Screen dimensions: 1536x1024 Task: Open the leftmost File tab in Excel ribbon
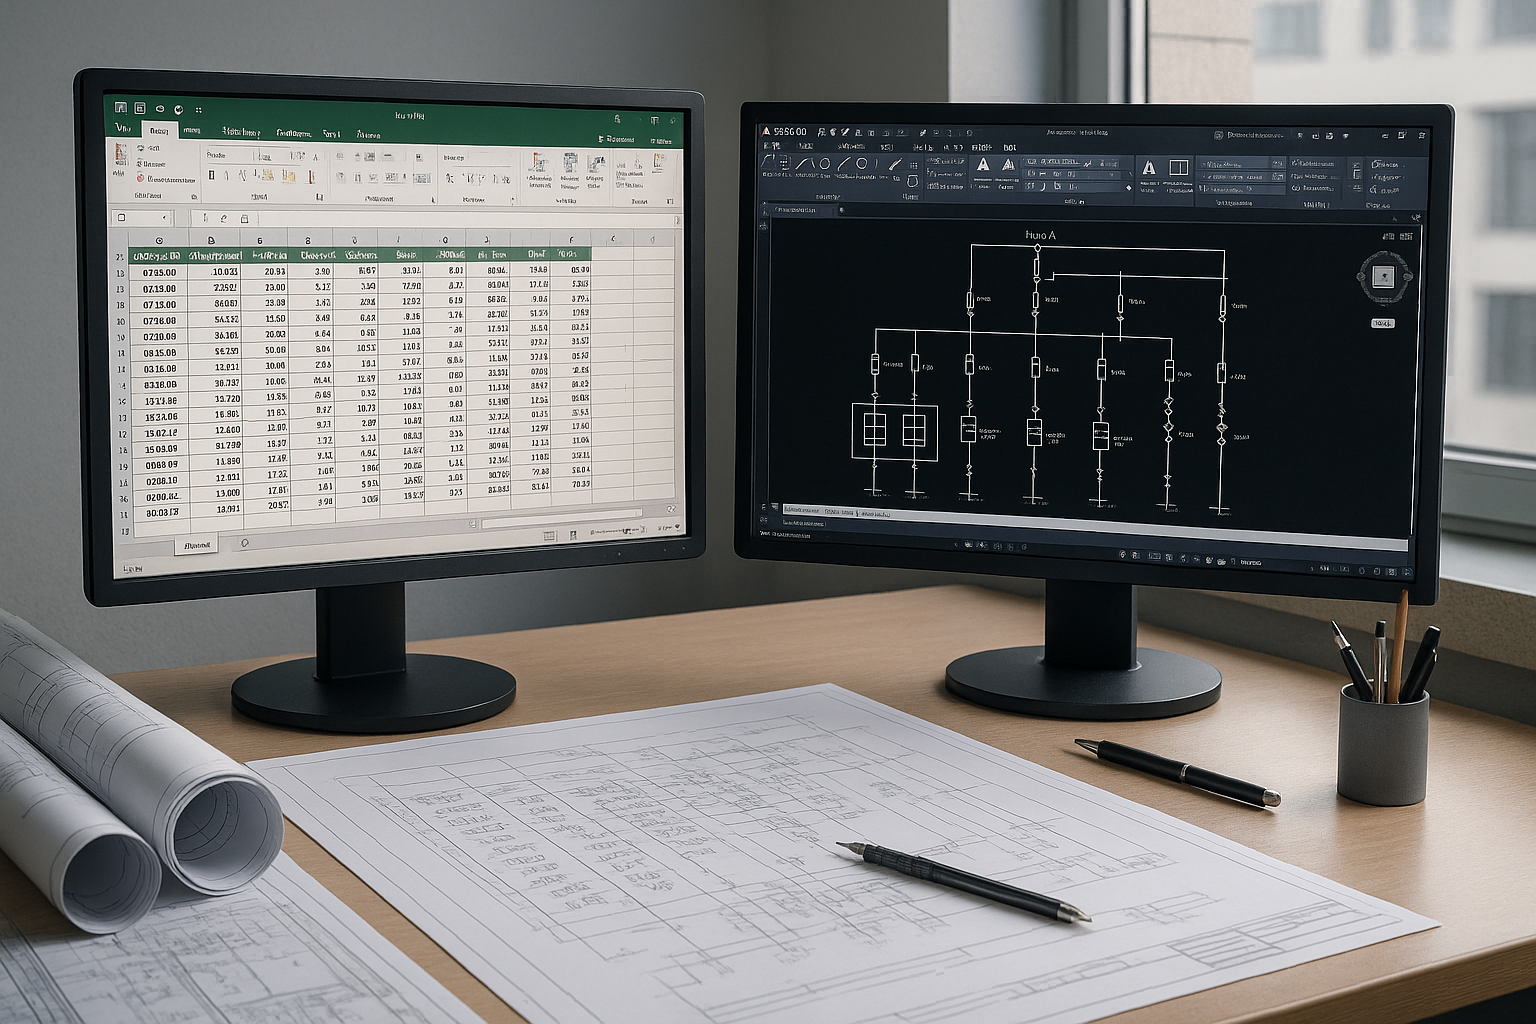point(122,127)
